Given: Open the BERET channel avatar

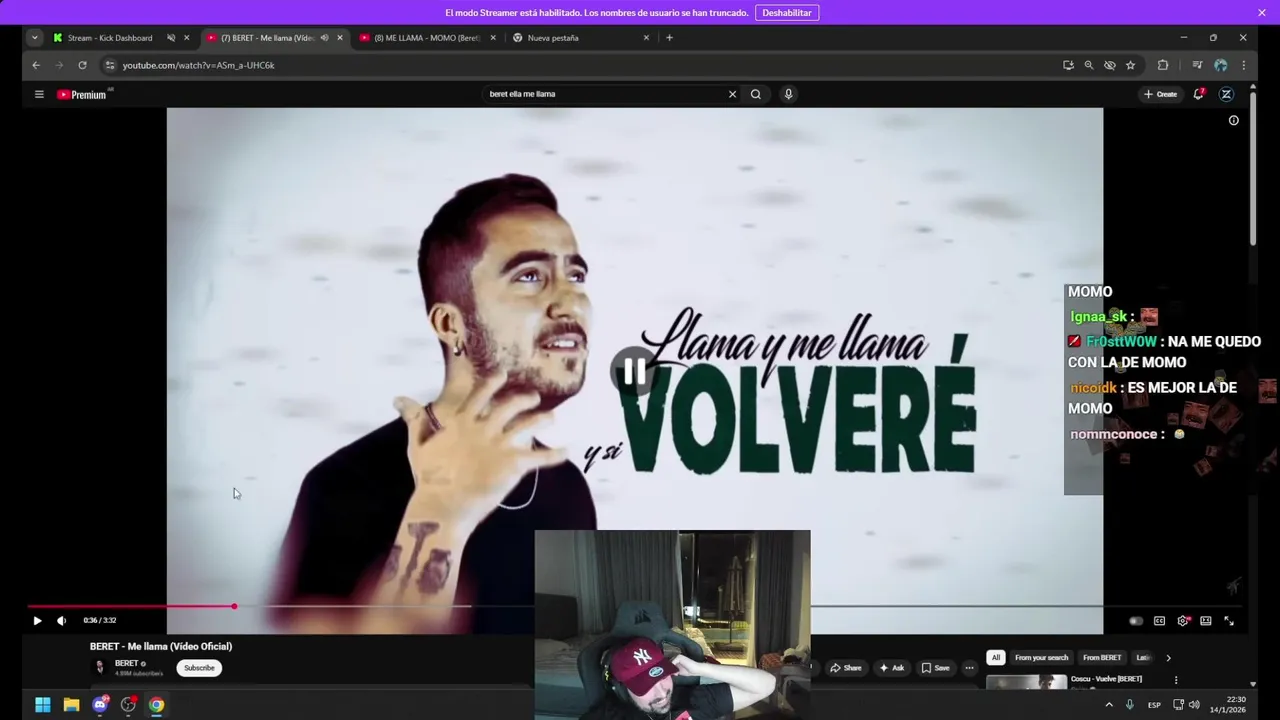Looking at the screenshot, I should tap(100, 667).
